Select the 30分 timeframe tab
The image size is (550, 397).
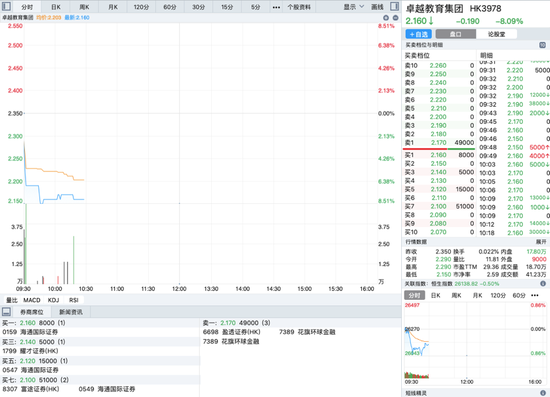point(198,7)
